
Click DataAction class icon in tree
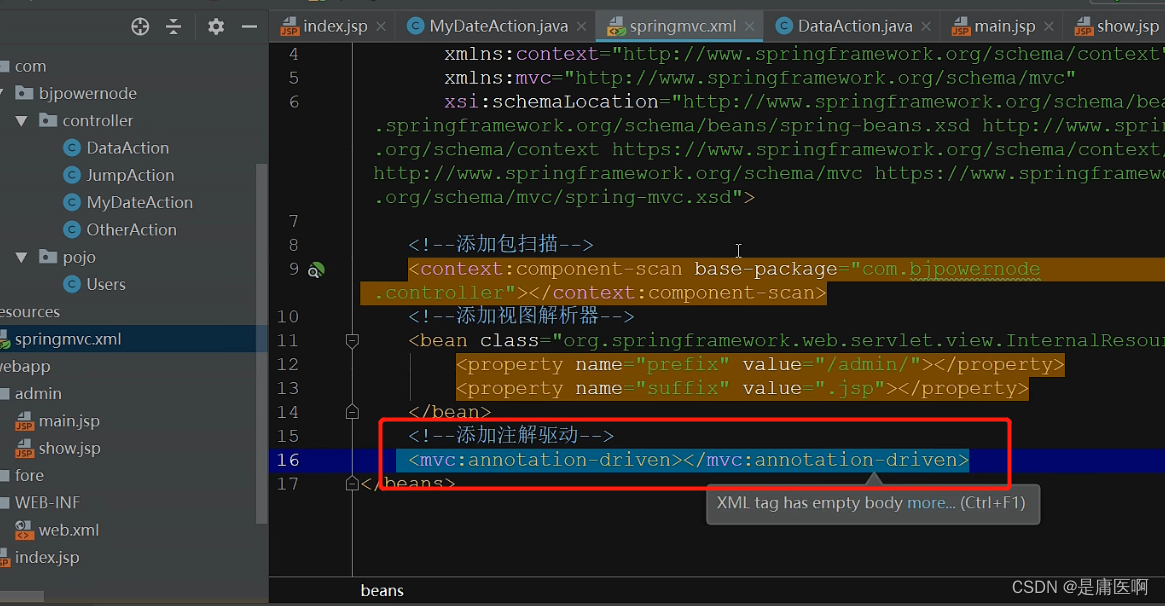[72, 148]
